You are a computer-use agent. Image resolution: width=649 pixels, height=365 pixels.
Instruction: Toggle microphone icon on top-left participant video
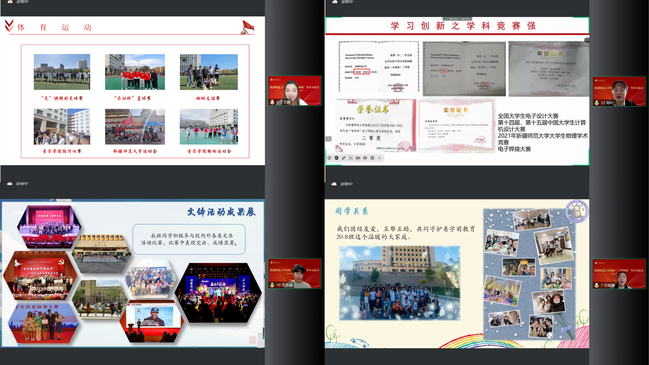pos(272,102)
